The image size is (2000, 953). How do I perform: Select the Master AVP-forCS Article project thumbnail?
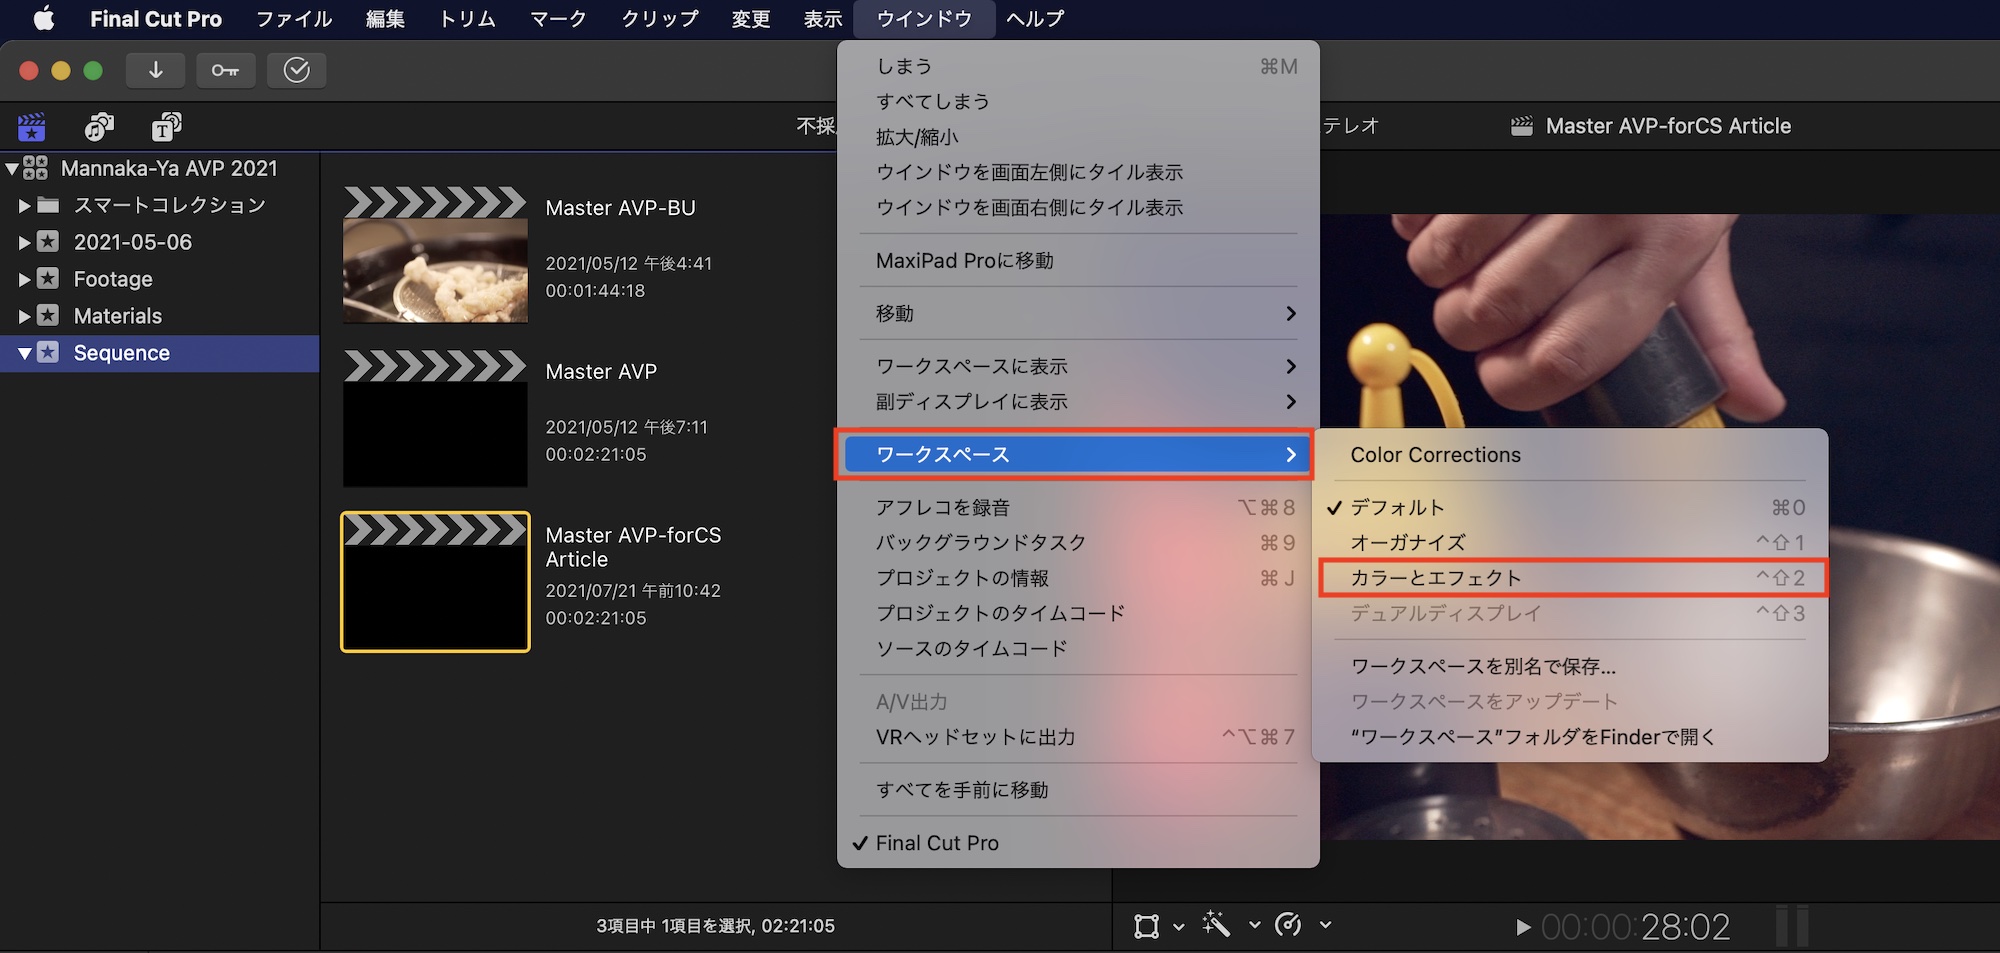pyautogui.click(x=435, y=582)
